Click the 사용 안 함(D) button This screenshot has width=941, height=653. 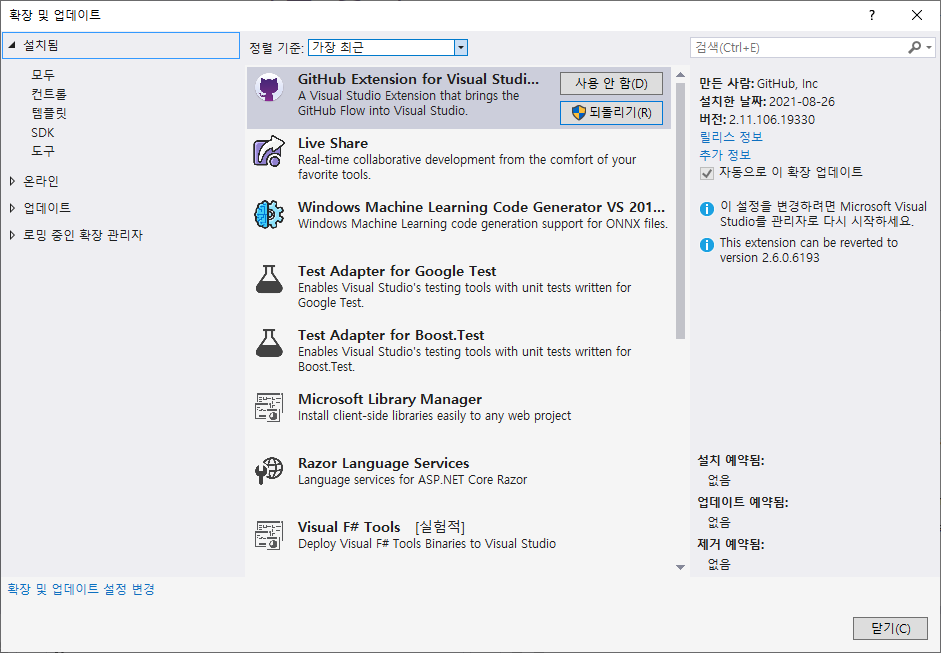point(611,83)
